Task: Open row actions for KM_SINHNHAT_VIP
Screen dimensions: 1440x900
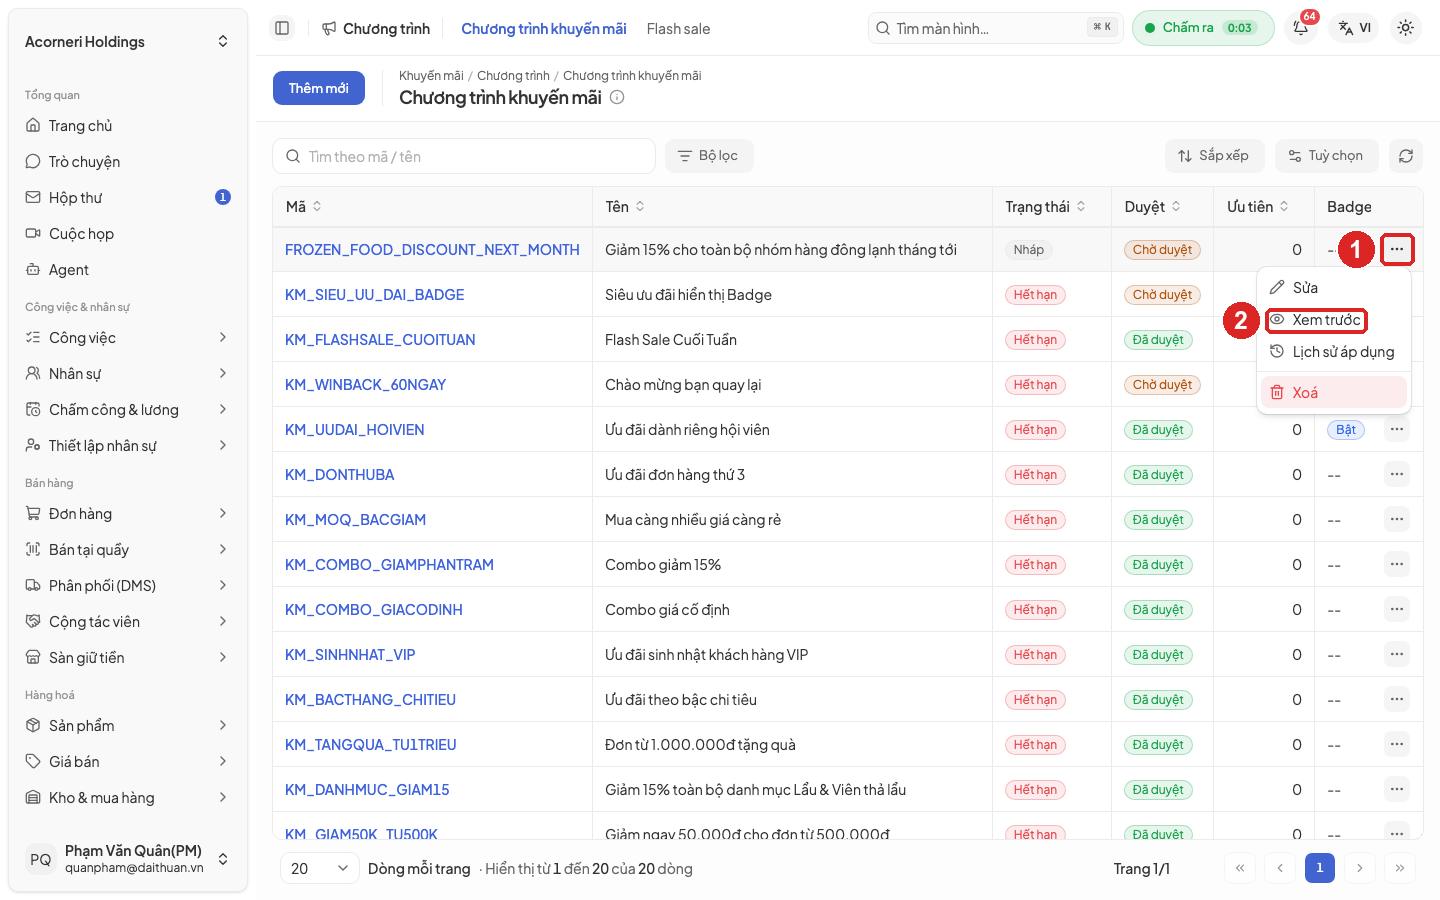Action: [x=1396, y=654]
